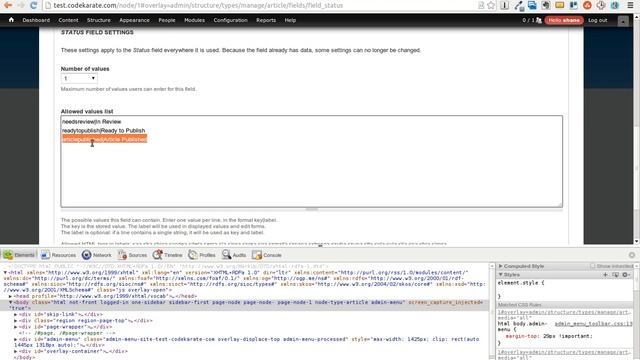The width and height of the screenshot is (640, 360).
Task: Reload the page with refresh icon
Action: [x=33, y=5]
